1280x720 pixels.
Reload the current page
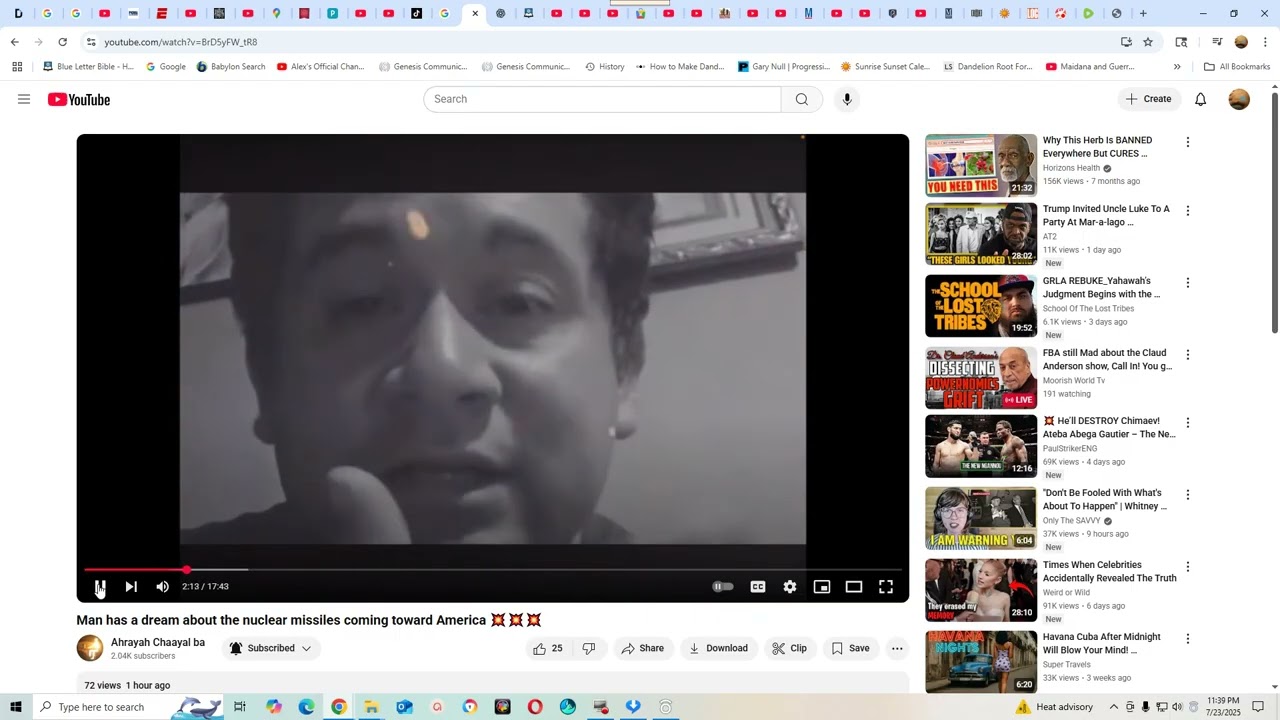pyautogui.click(x=62, y=42)
